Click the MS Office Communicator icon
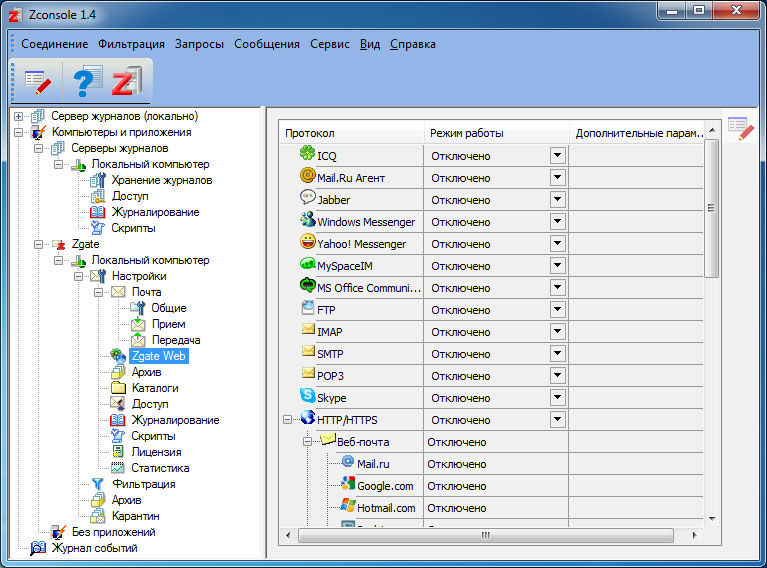 point(307,285)
